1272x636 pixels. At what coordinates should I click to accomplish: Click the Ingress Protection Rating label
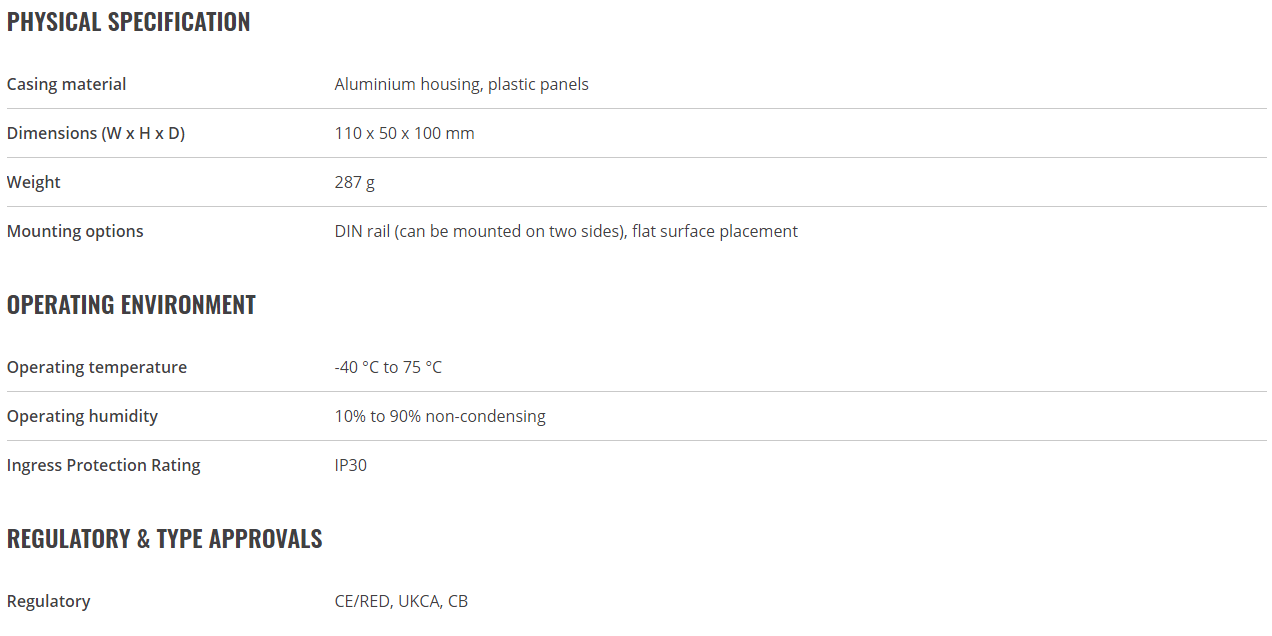[x=103, y=465]
